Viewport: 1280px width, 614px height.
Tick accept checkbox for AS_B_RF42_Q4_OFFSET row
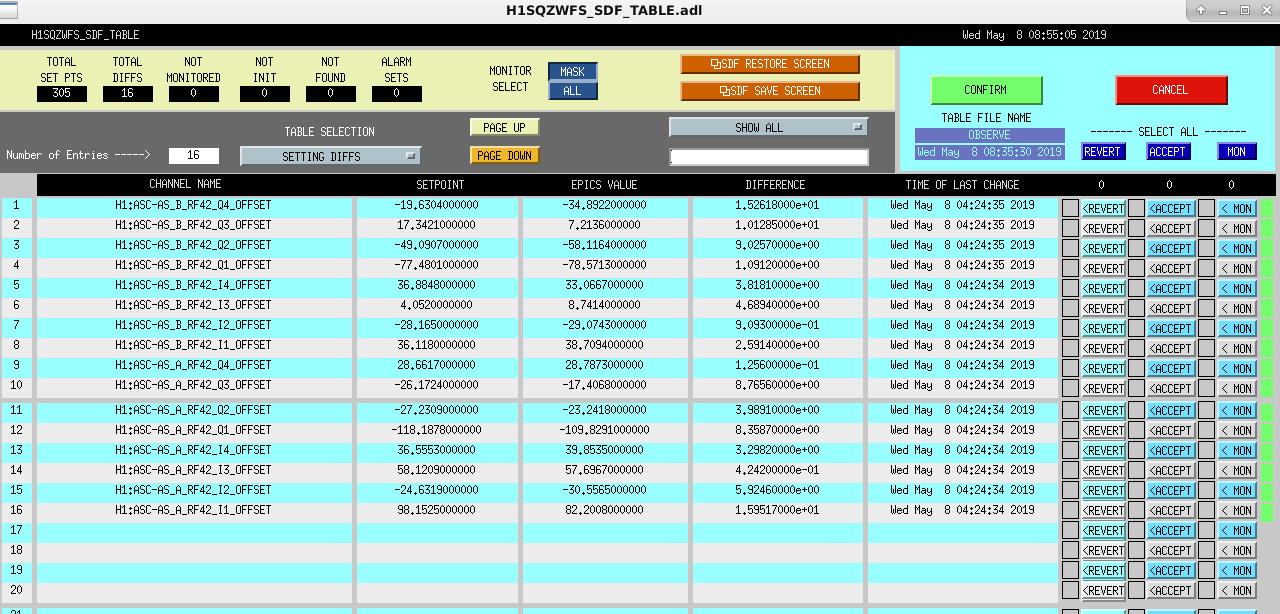pos(1136,208)
